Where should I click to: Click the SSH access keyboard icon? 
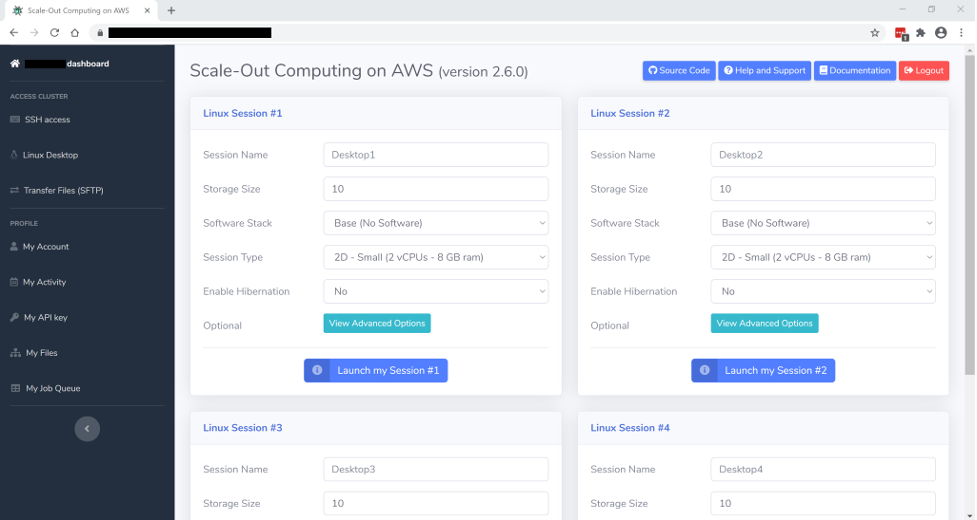(x=15, y=120)
